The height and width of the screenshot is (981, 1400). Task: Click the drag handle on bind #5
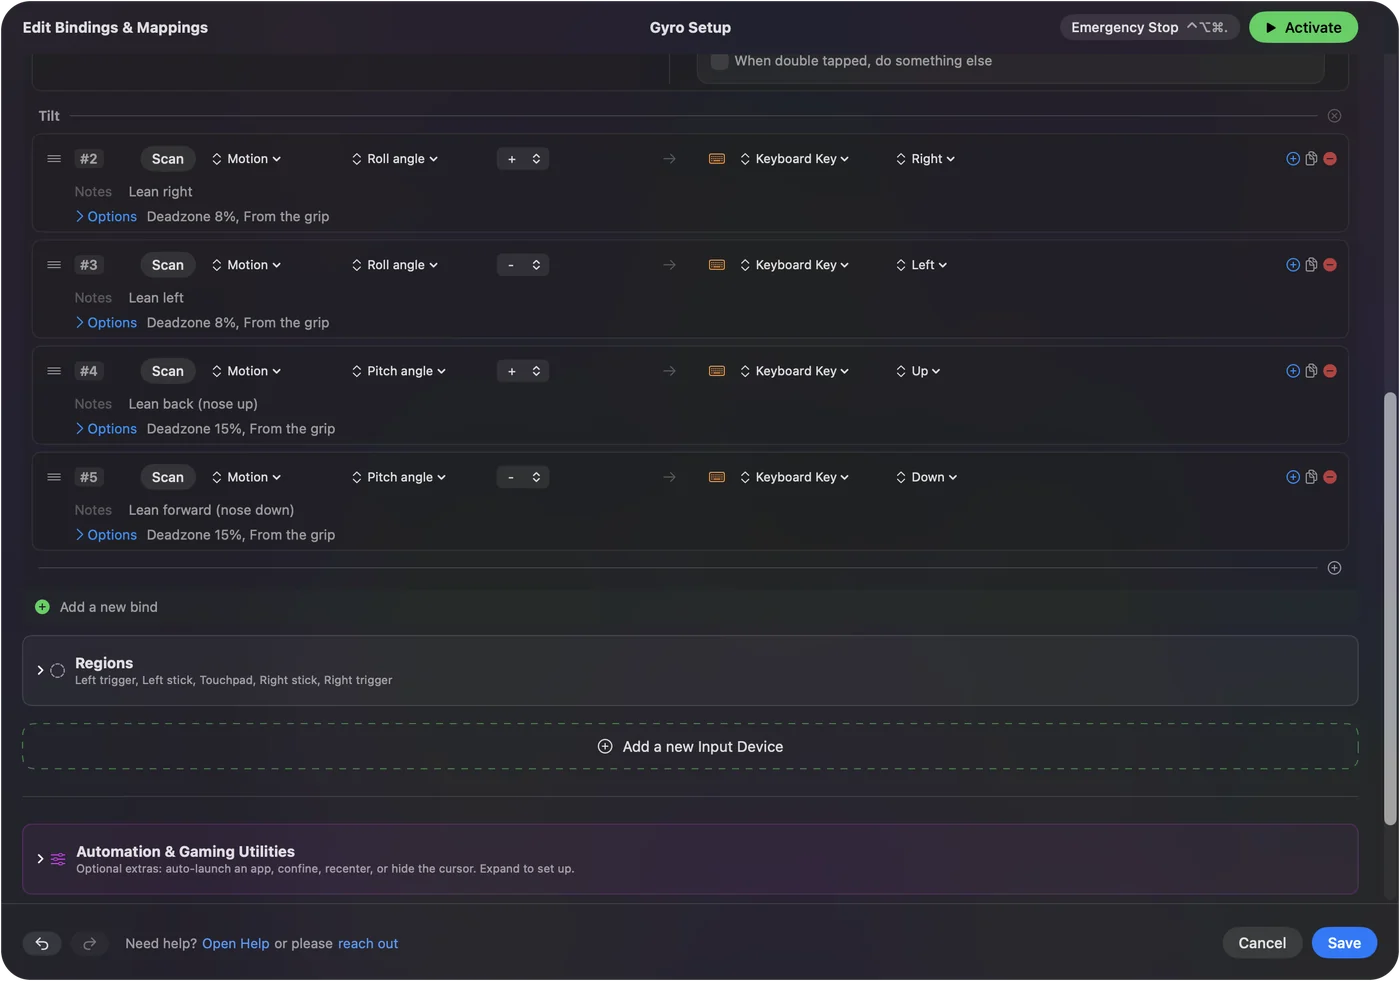coord(54,477)
